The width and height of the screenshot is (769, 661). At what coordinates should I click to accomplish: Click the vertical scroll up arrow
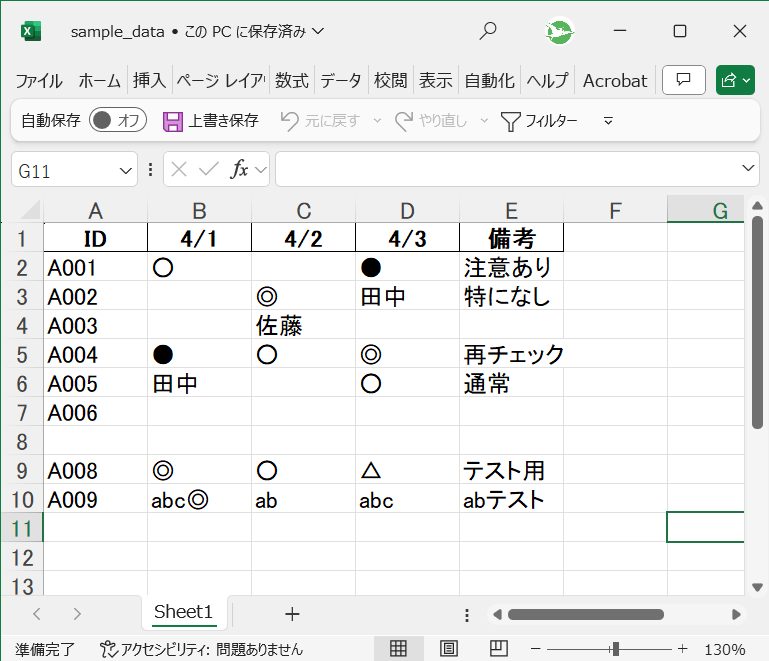(x=757, y=205)
